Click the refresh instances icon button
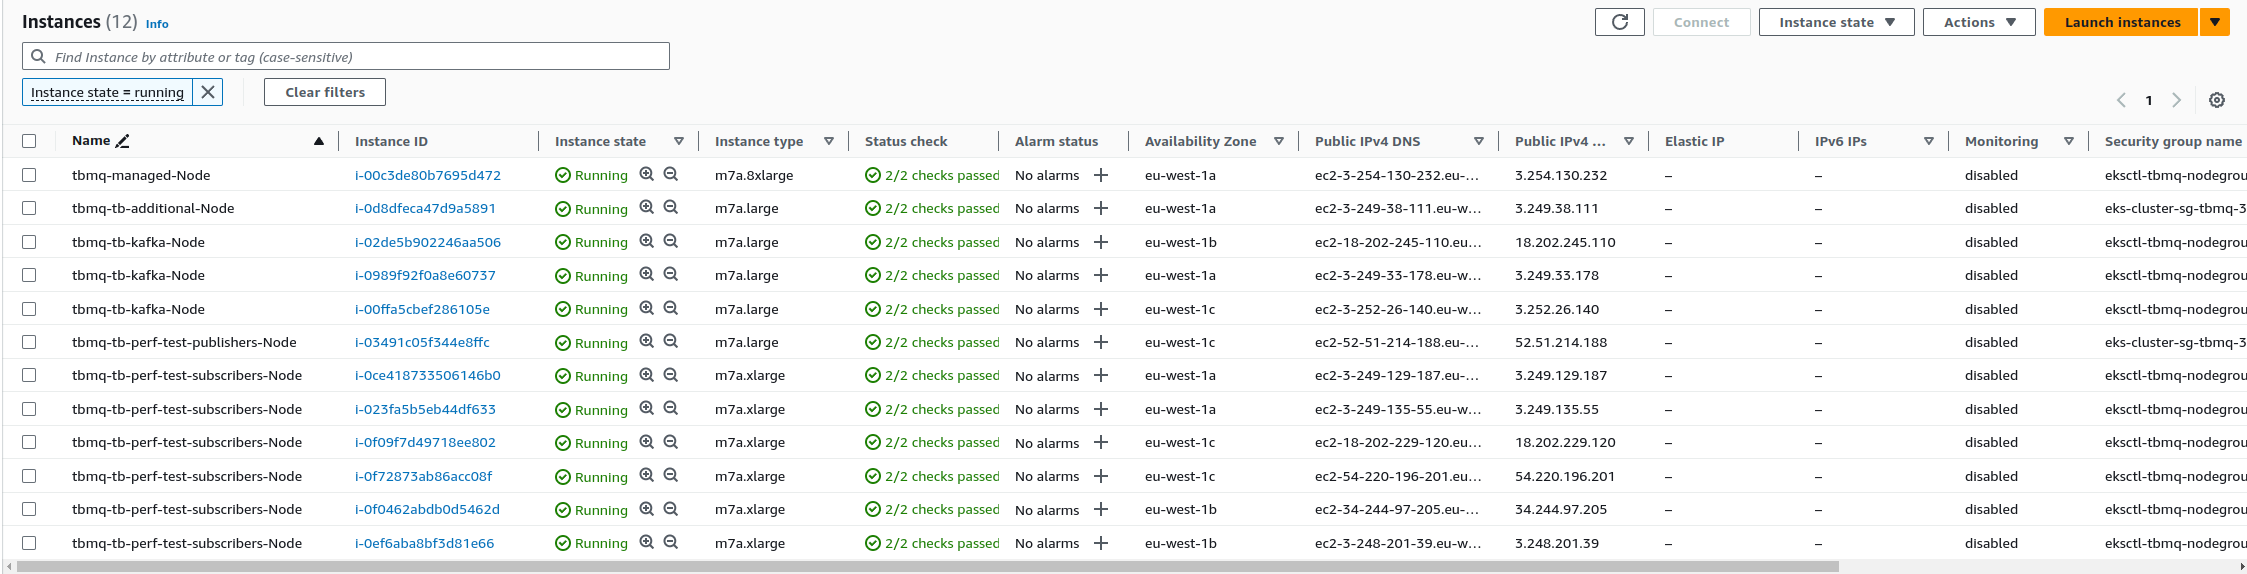2247x574 pixels. click(1619, 22)
